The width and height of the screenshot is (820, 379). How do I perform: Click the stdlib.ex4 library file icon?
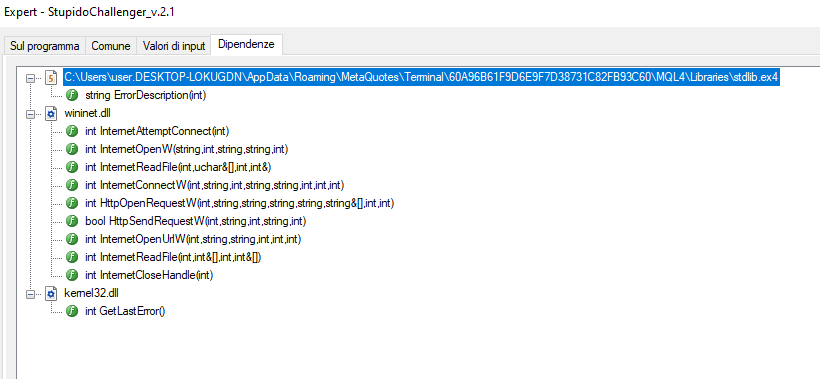[x=51, y=77]
